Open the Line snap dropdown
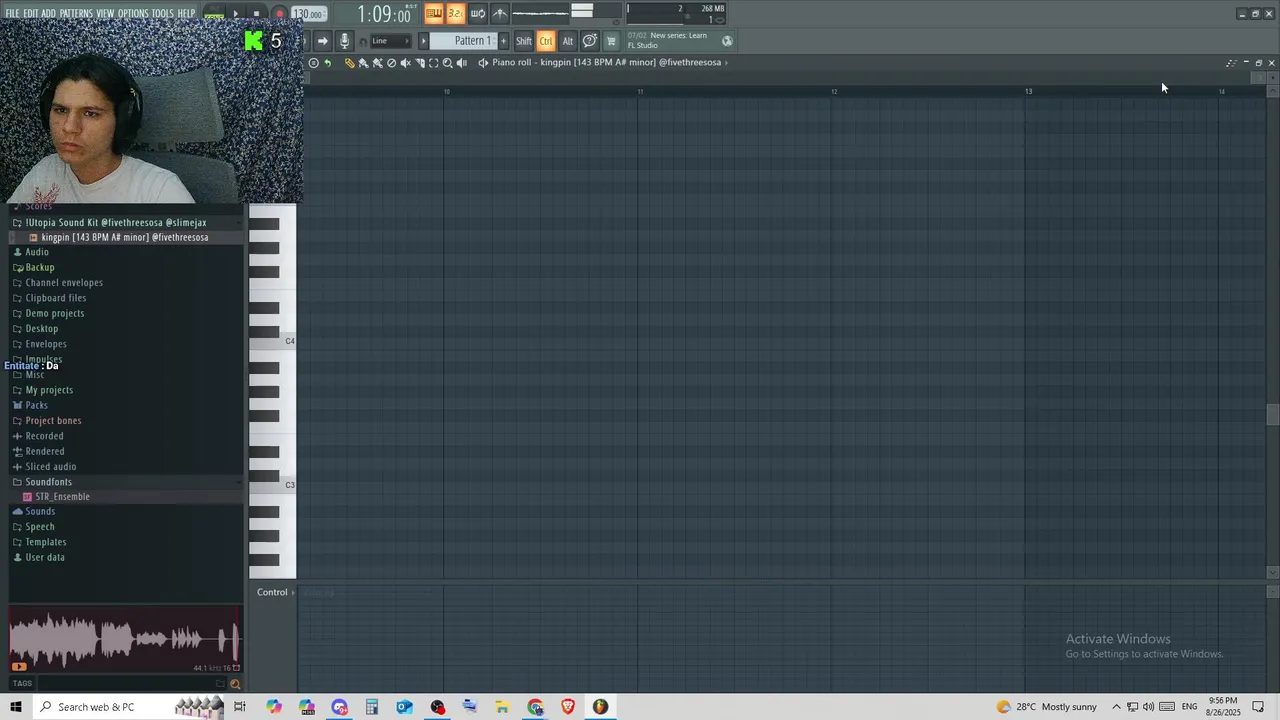The height and width of the screenshot is (720, 1280). tap(390, 41)
